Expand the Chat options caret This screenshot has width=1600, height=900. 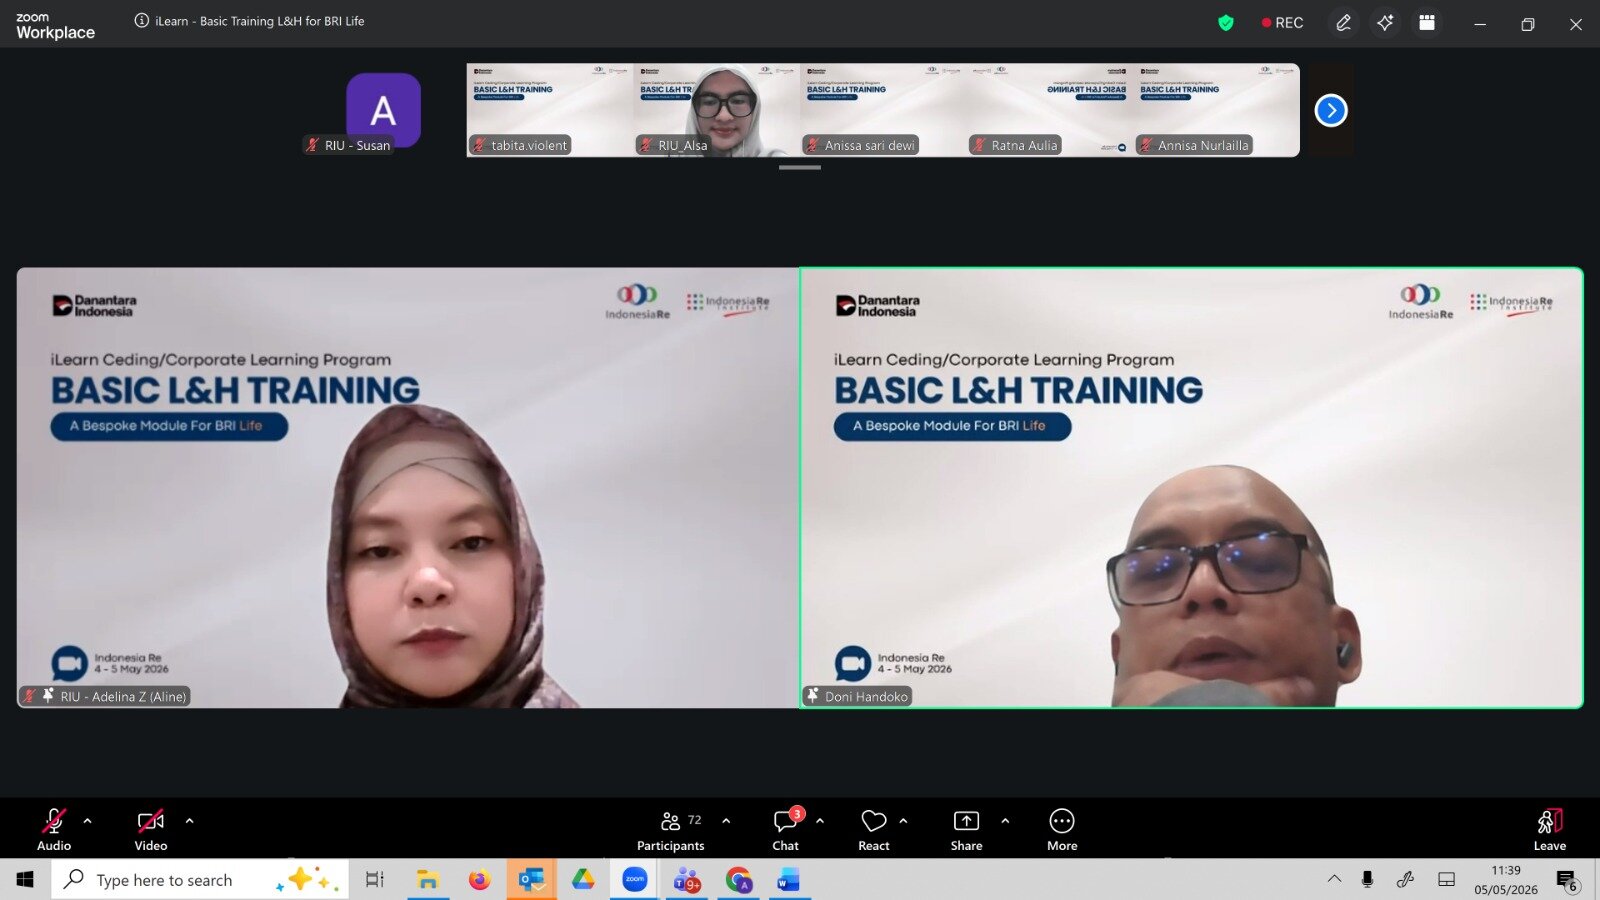[820, 821]
